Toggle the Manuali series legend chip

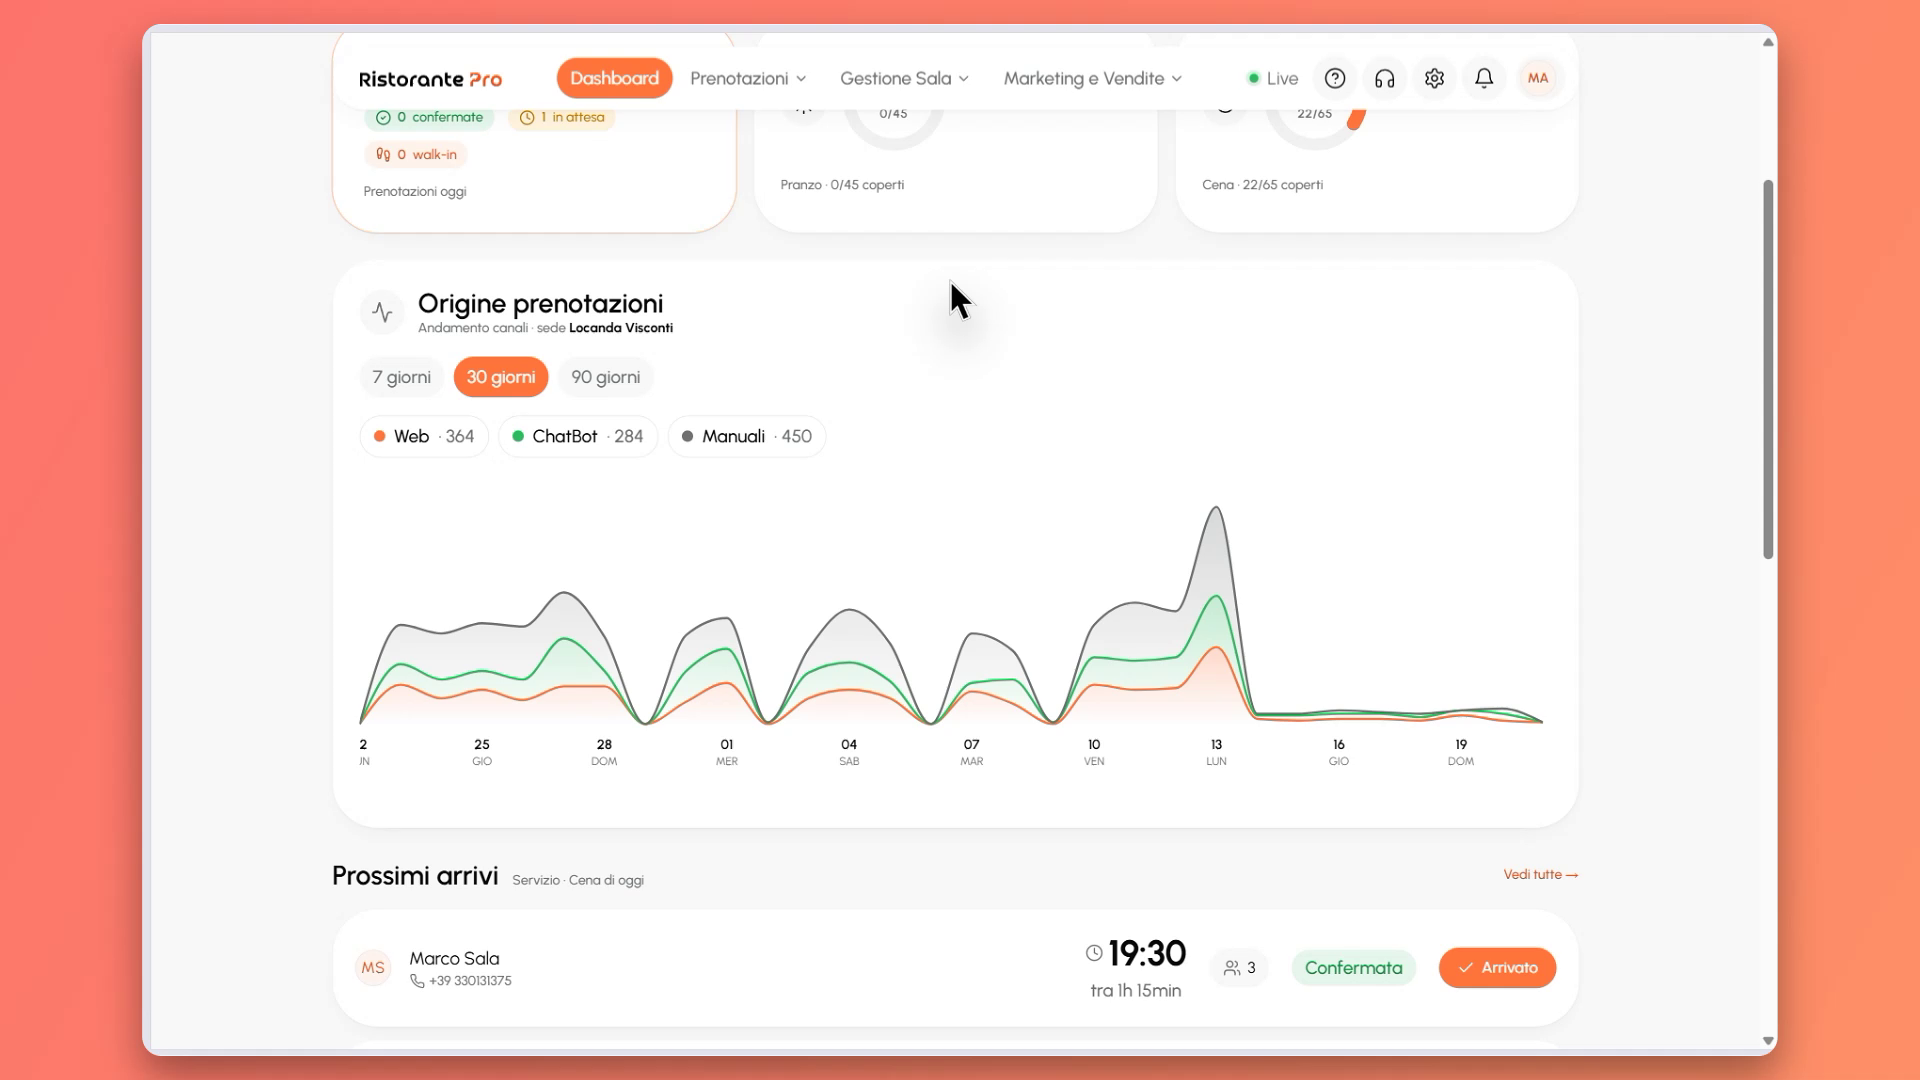point(747,436)
